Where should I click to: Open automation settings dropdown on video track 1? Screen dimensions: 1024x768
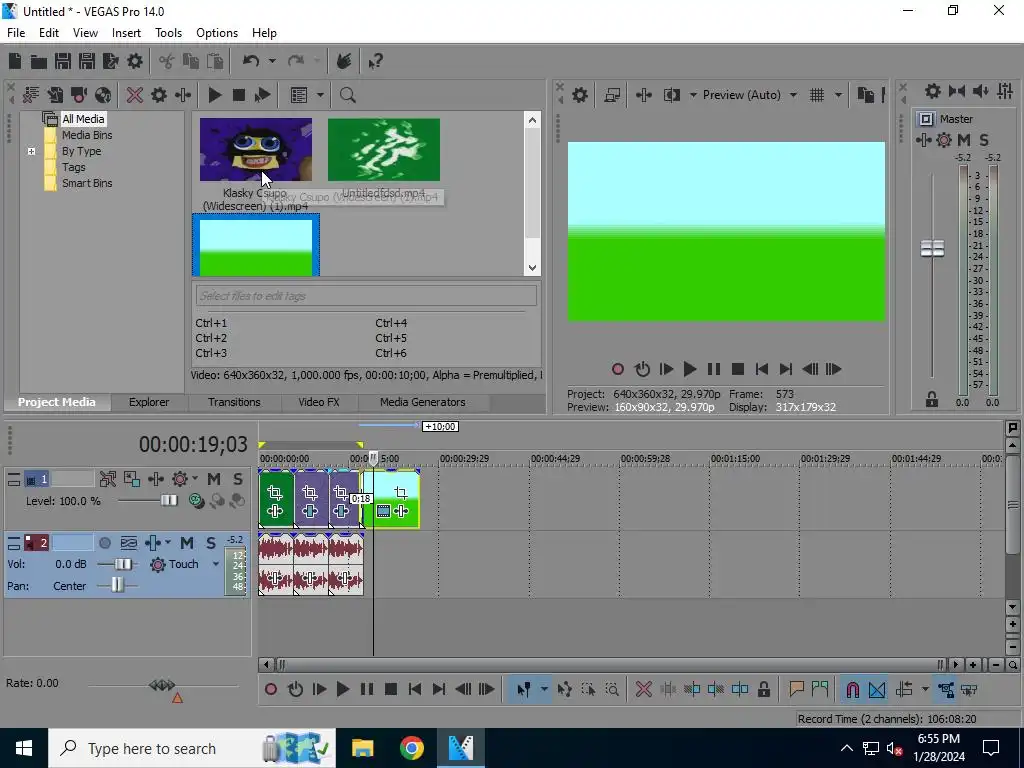[x=195, y=479]
